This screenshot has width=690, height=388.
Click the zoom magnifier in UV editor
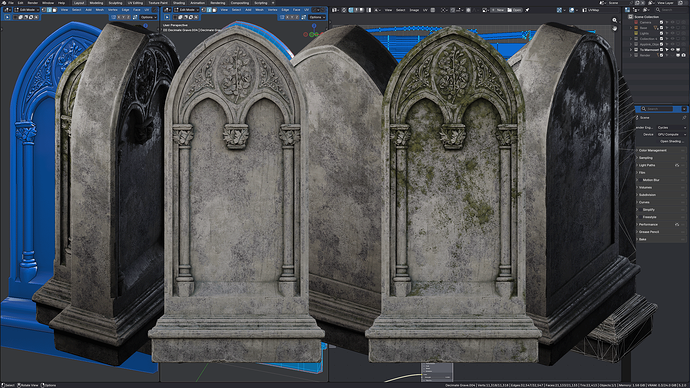pos(615,20)
